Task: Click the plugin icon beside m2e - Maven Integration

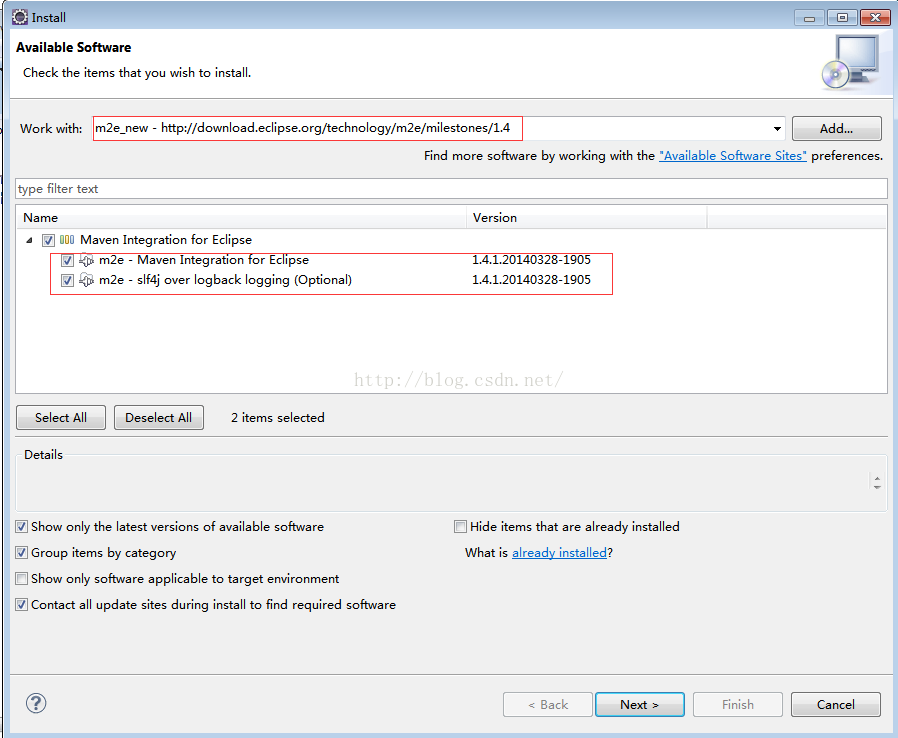Action: pyautogui.click(x=86, y=261)
